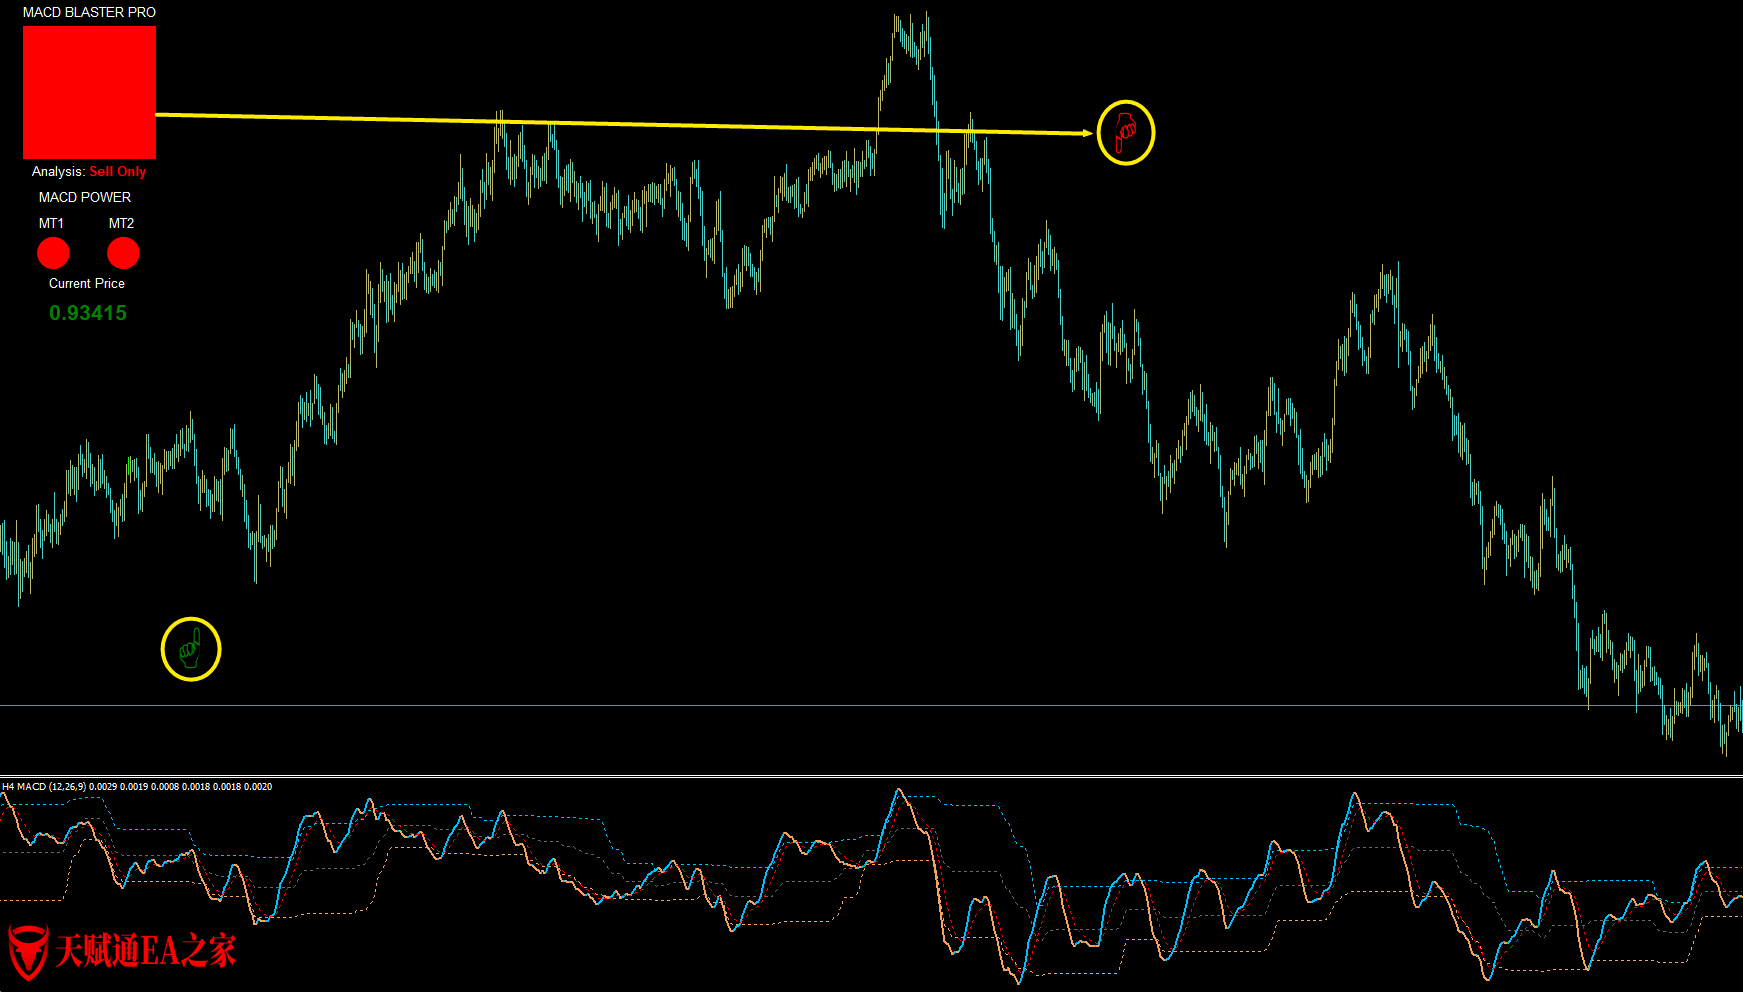The width and height of the screenshot is (1743, 992).
Task: Click the MT1 label
Action: (x=51, y=223)
